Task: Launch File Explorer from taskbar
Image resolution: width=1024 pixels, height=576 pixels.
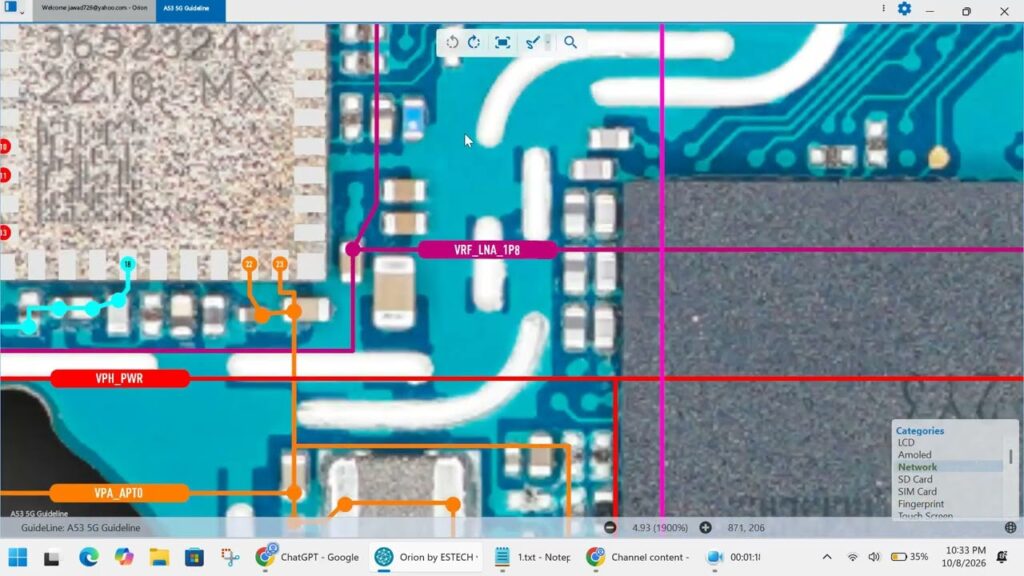Action: [x=159, y=557]
